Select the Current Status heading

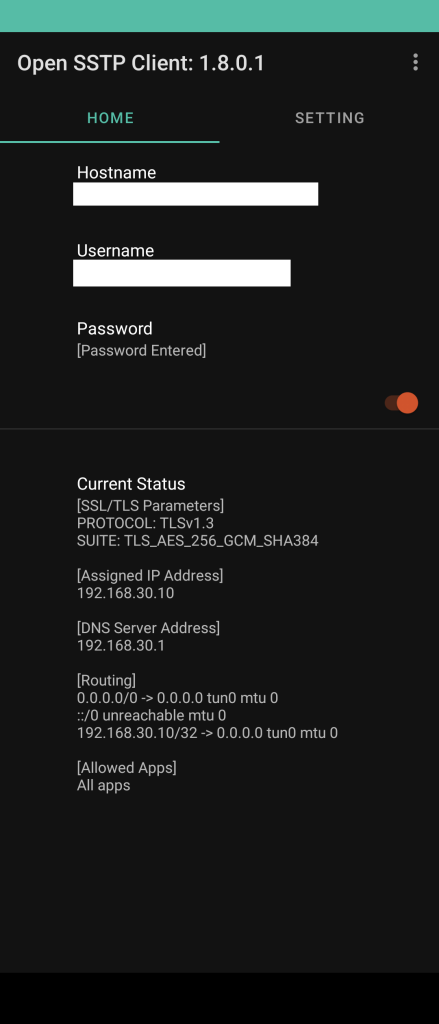coord(131,484)
